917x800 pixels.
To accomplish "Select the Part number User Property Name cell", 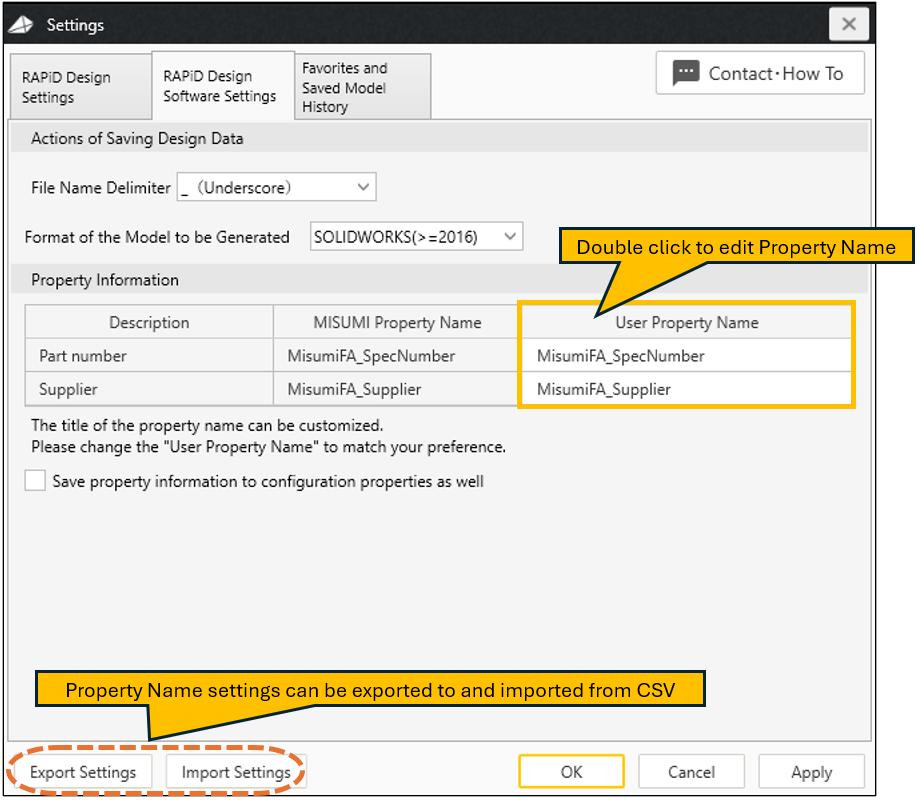I will tap(686, 356).
